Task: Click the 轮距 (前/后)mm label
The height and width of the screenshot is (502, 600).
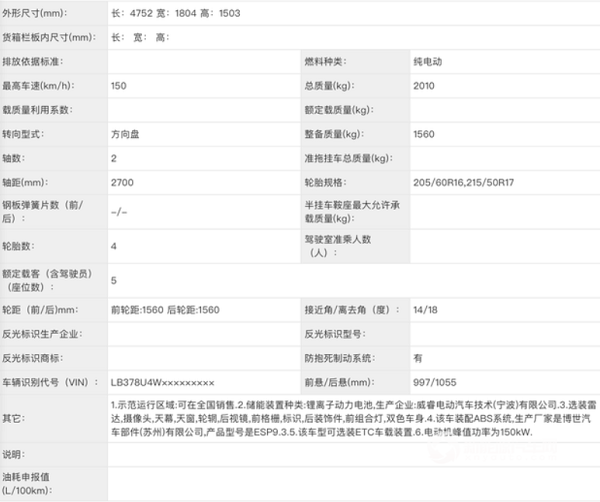Action: point(40,310)
